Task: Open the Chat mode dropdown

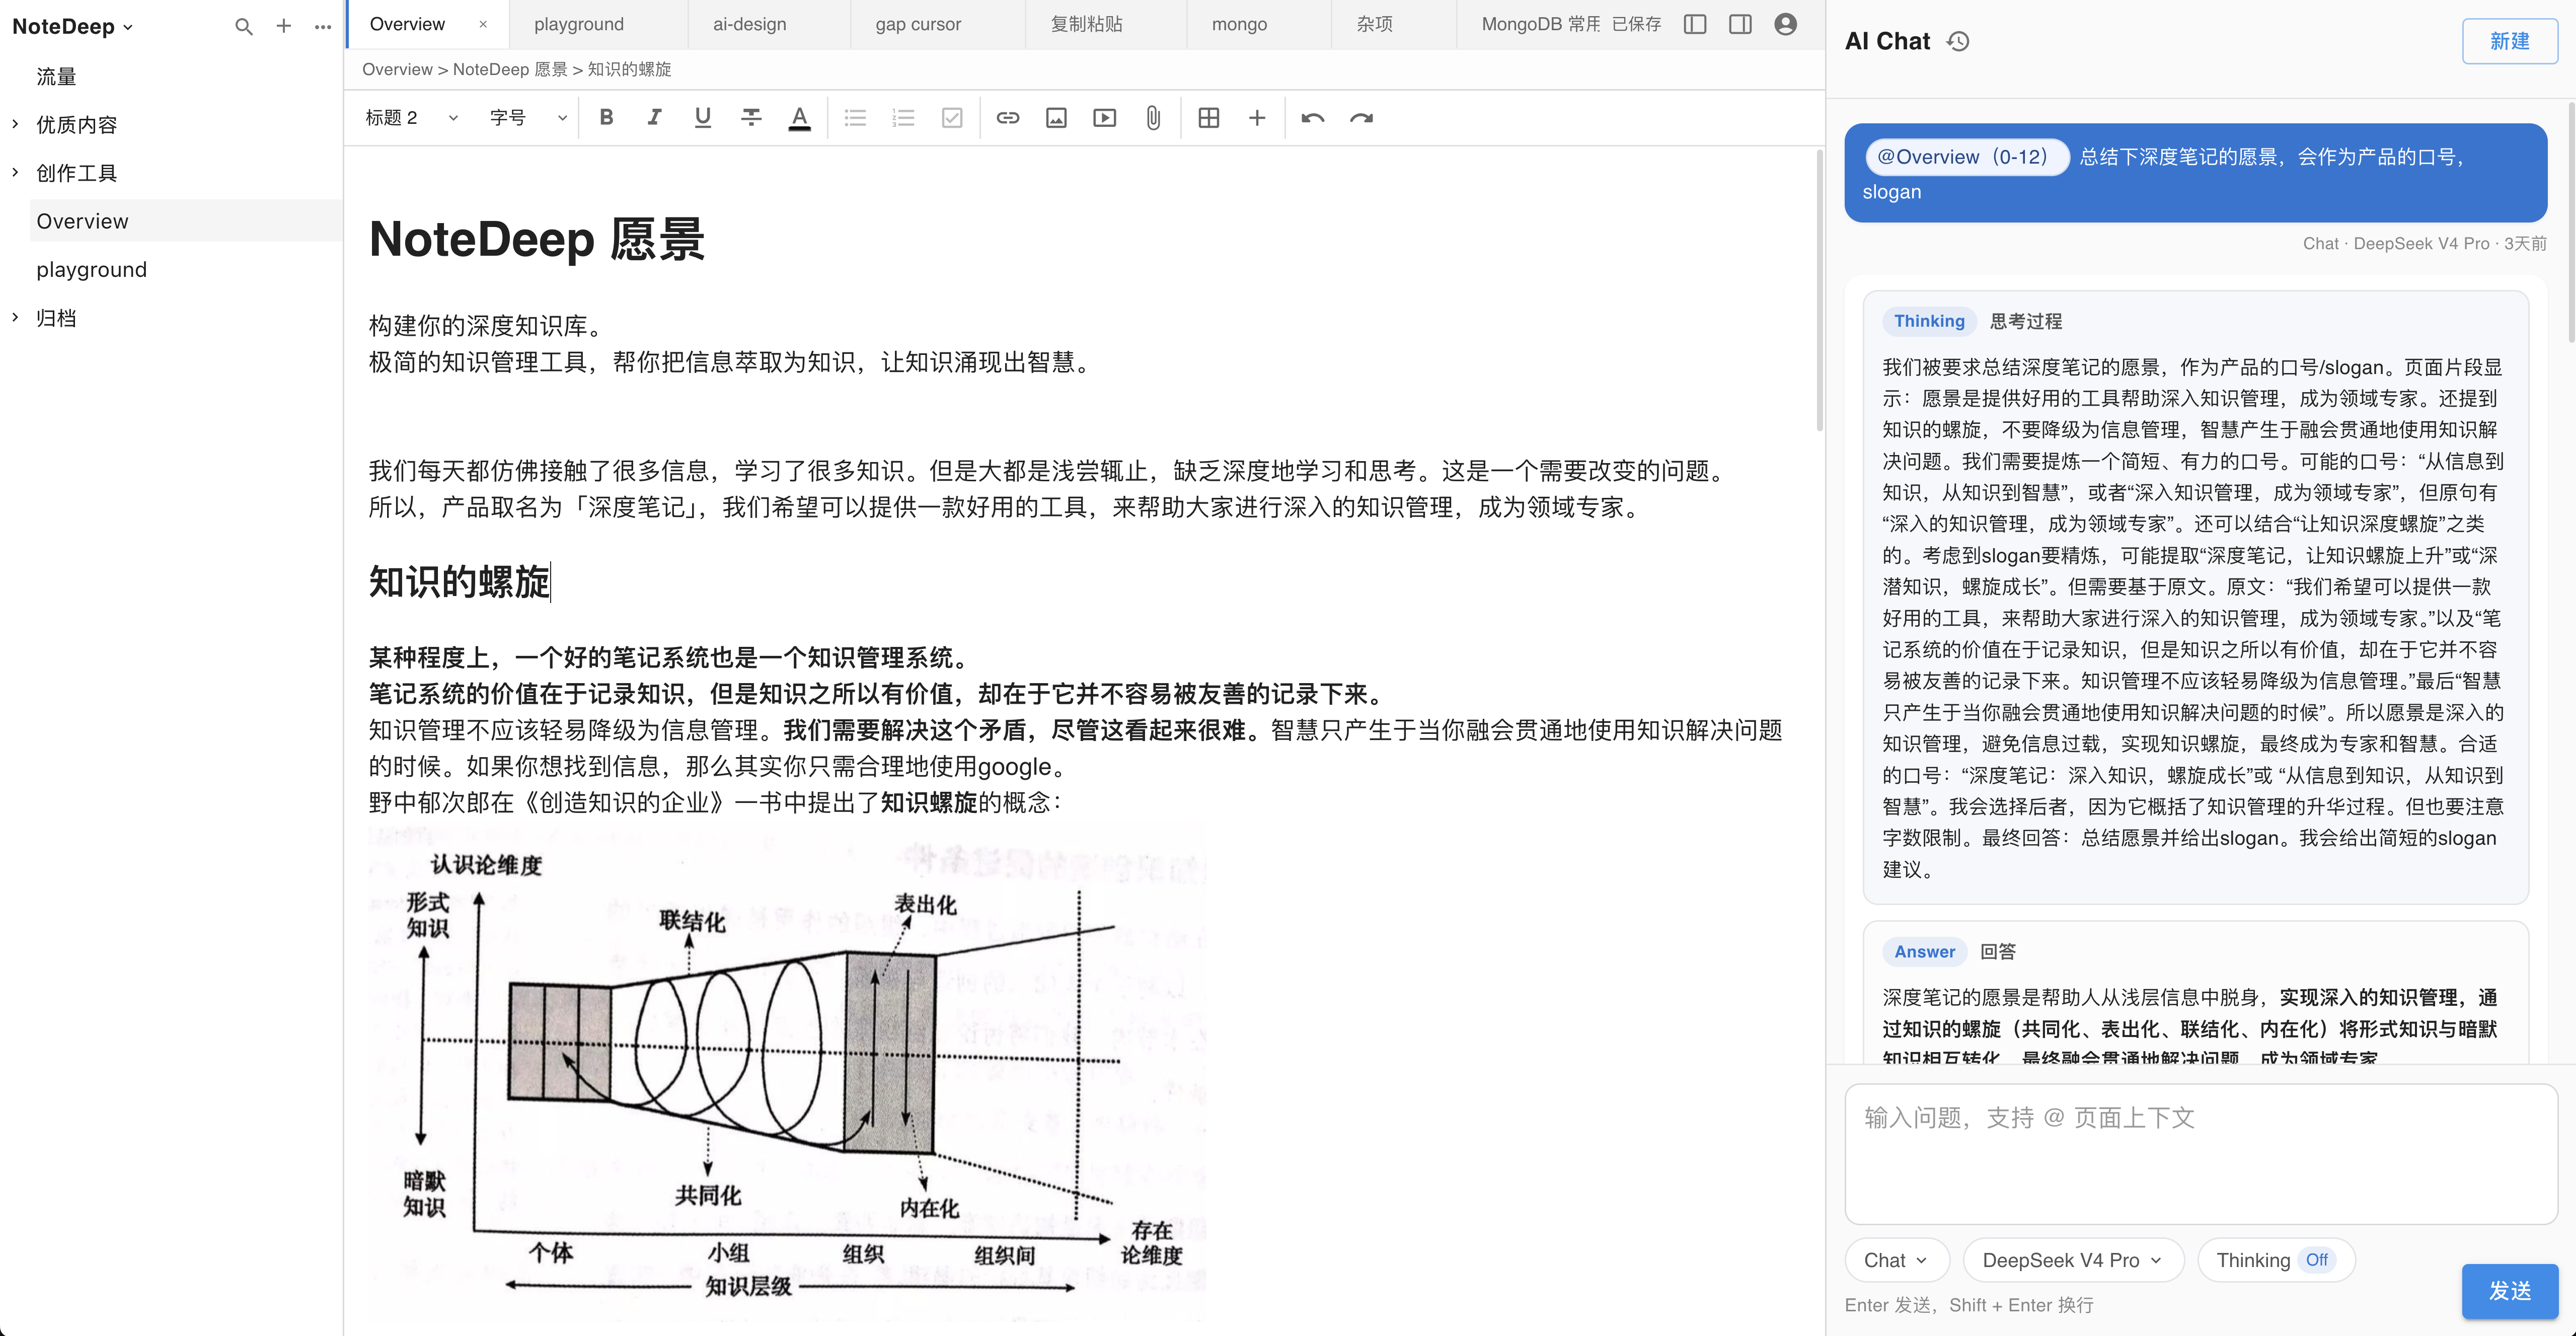Action: click(1897, 1260)
